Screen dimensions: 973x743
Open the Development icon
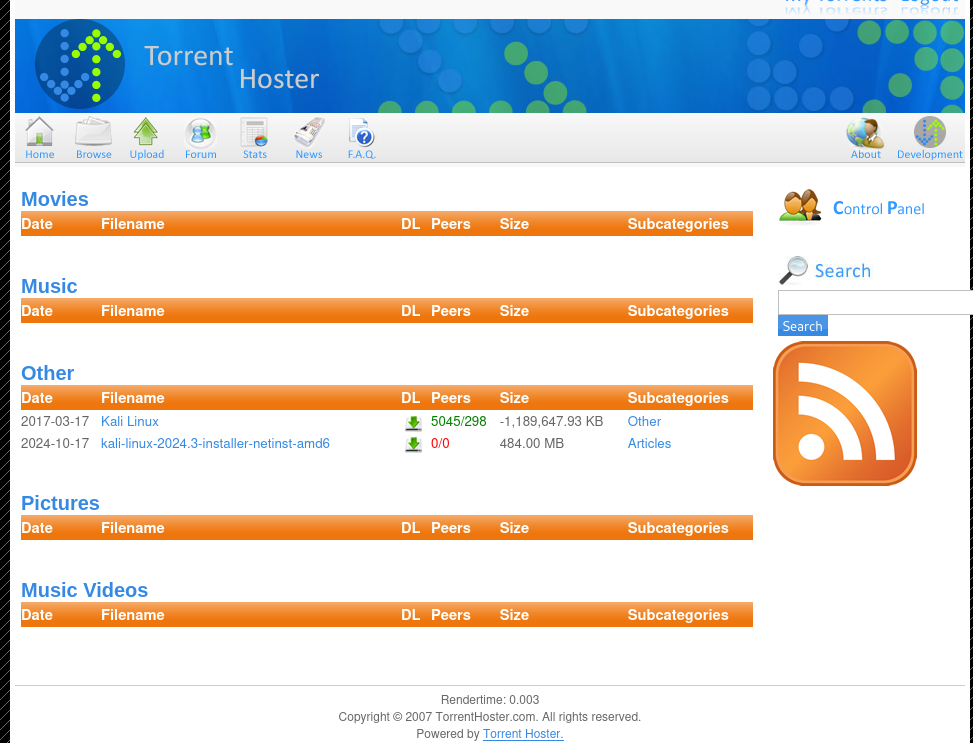tap(929, 131)
